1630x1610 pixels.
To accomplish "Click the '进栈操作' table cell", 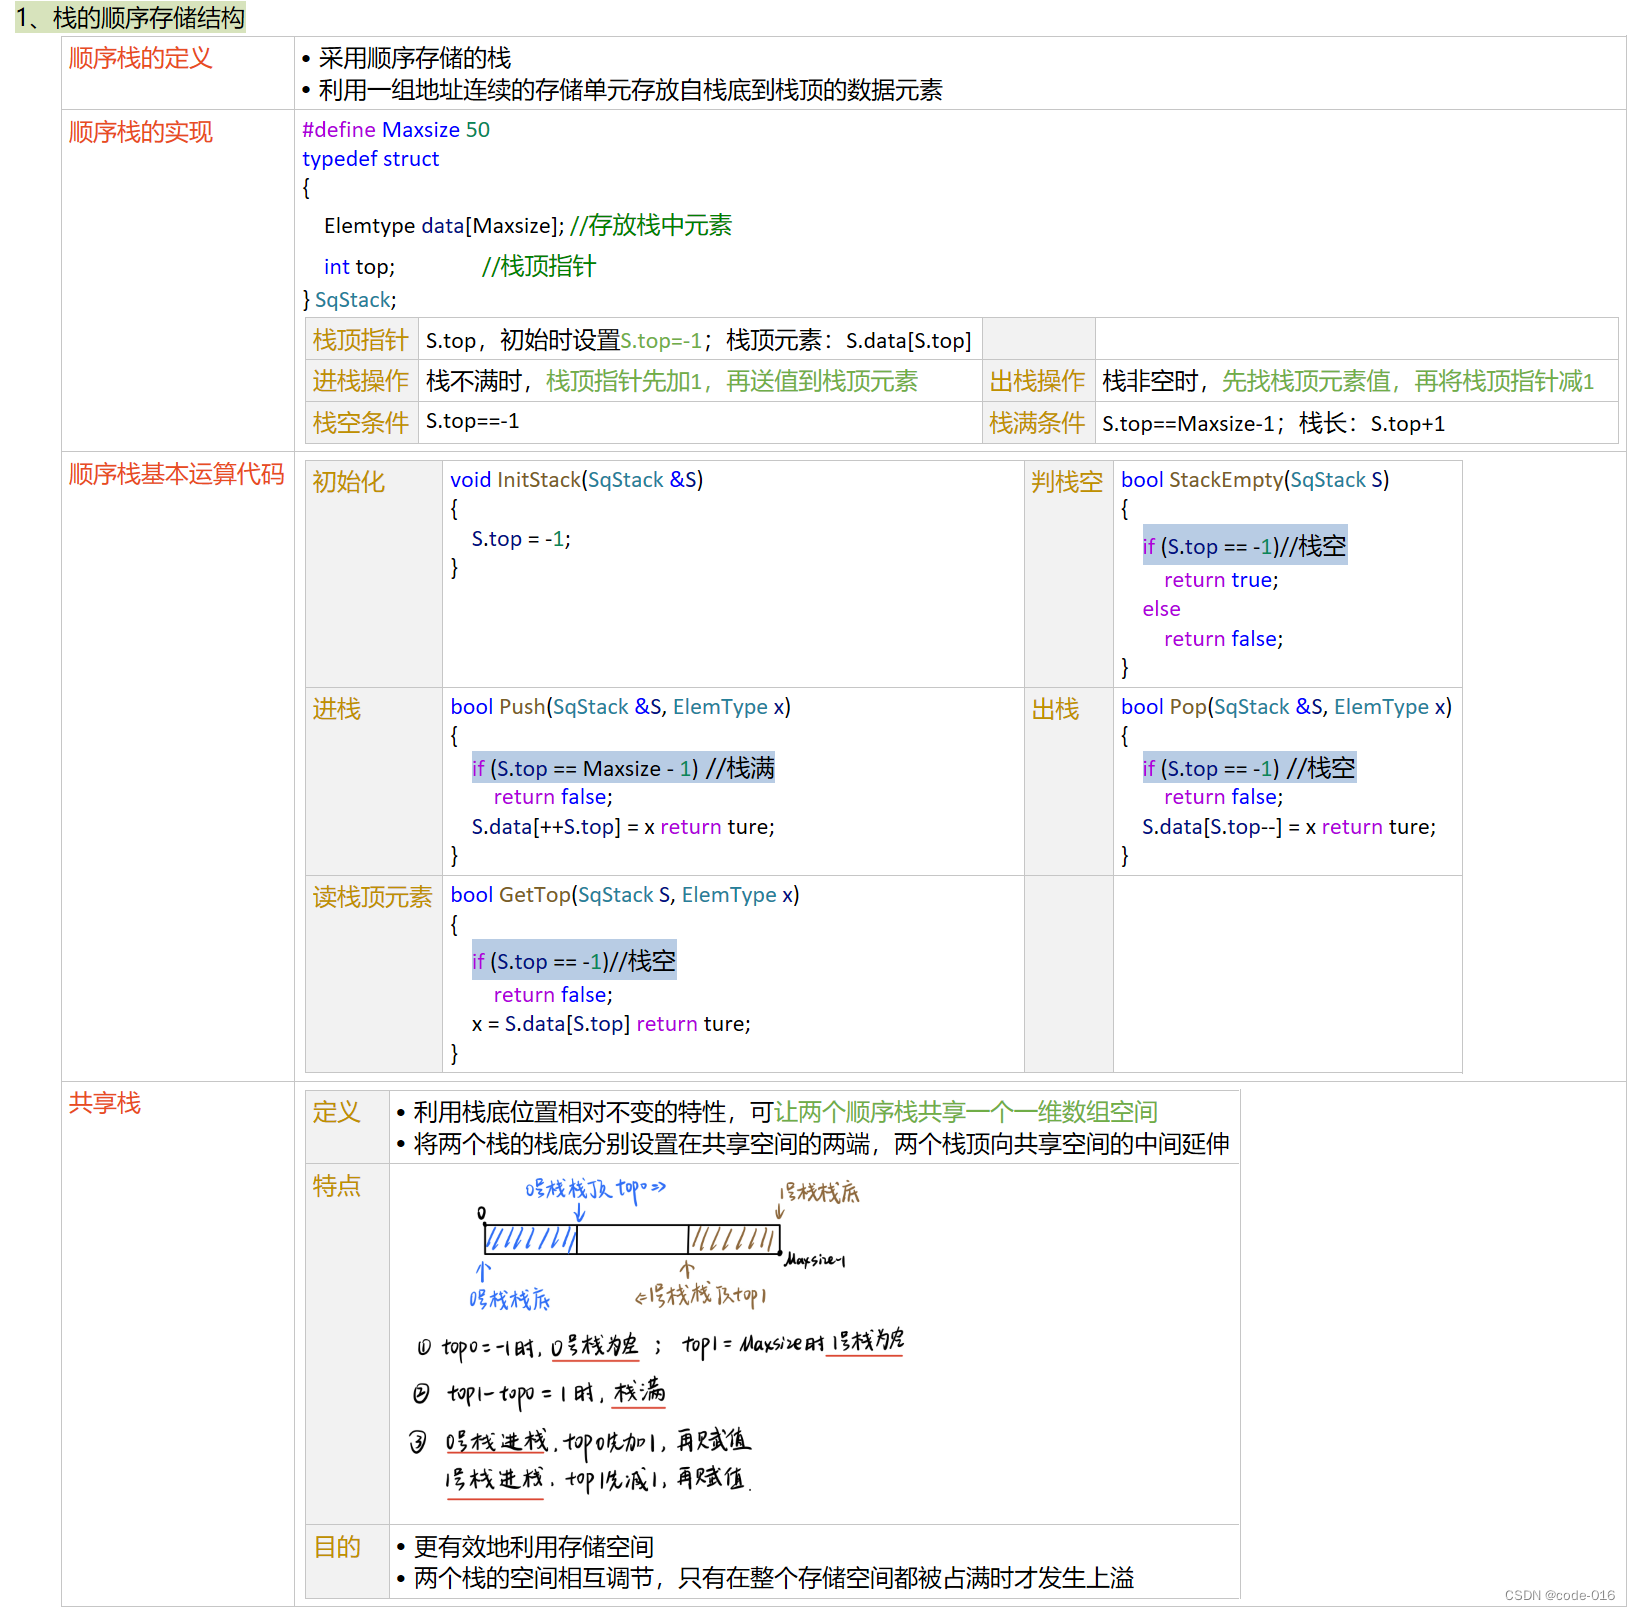I will (x=361, y=381).
